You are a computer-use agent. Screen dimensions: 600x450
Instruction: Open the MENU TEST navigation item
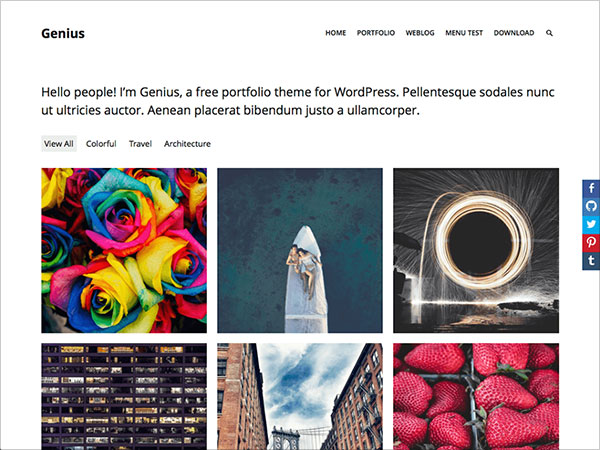click(464, 33)
